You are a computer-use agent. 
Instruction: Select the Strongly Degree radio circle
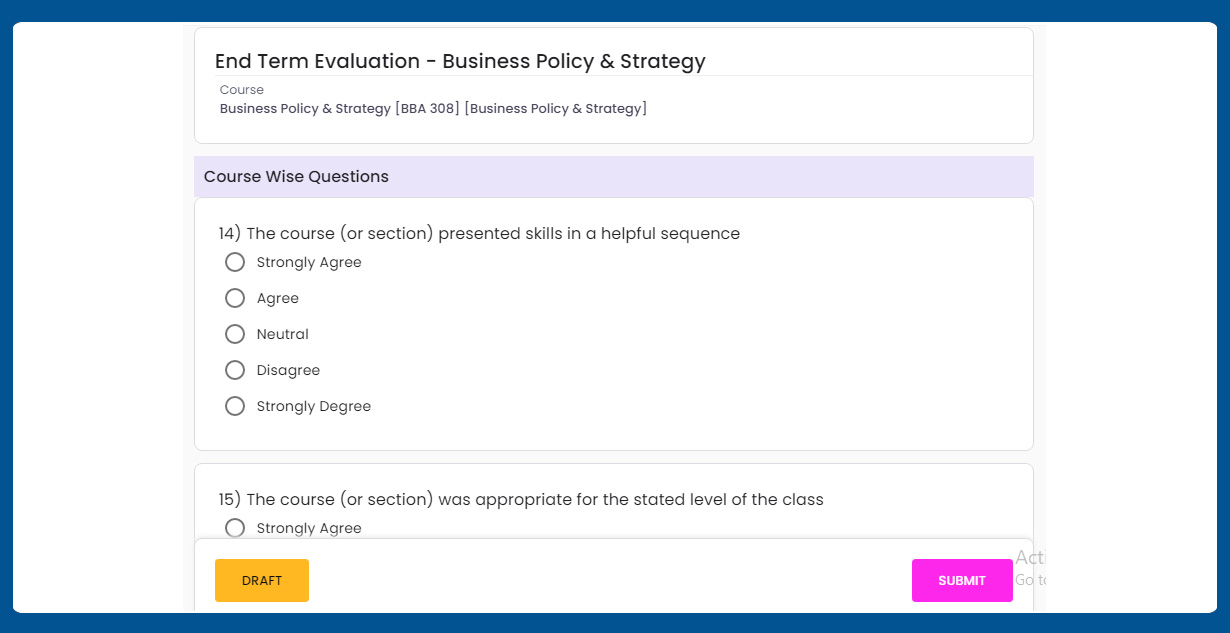235,406
